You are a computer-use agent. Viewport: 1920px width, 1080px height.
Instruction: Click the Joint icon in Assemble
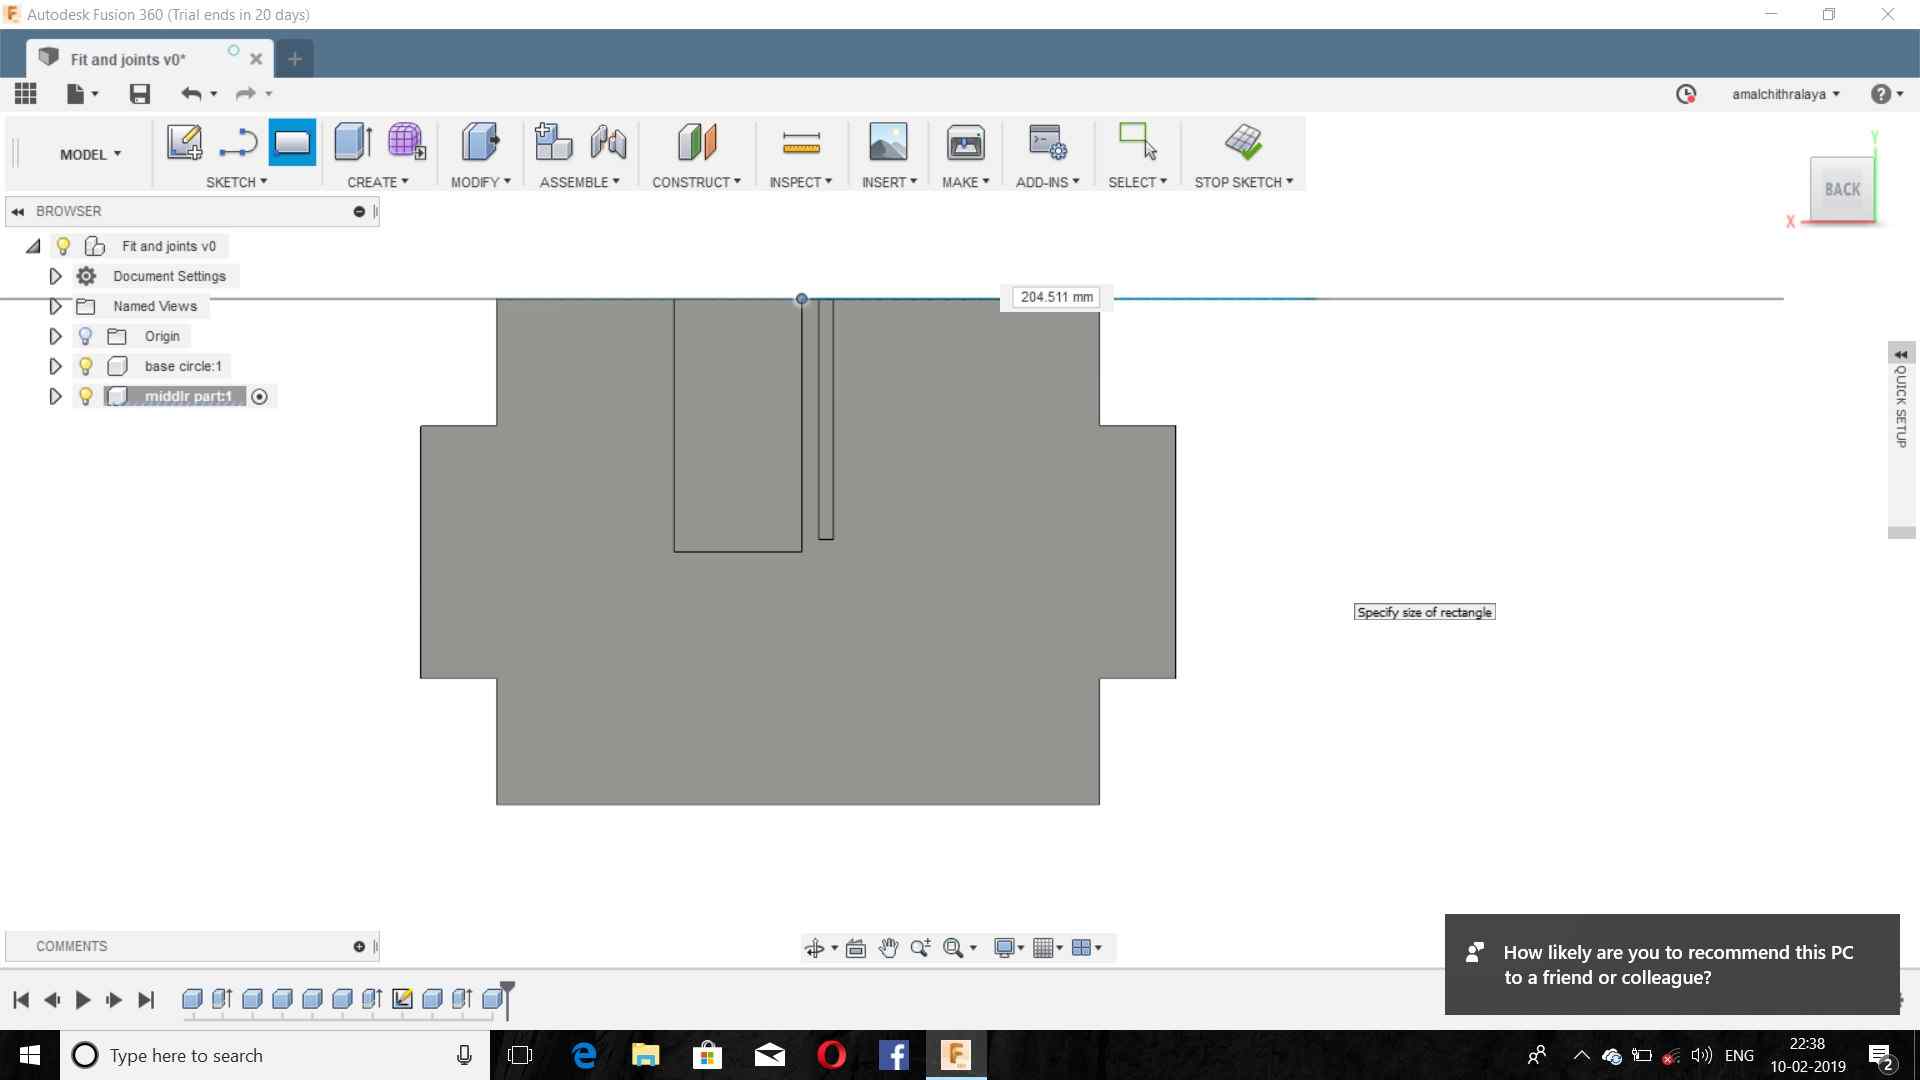[608, 142]
